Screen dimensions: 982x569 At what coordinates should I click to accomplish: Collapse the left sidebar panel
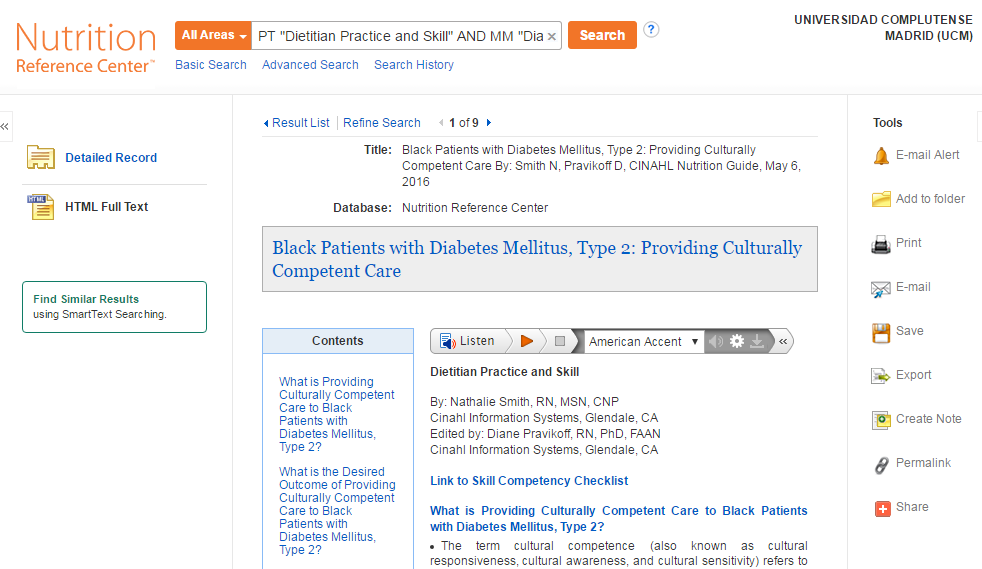click(5, 126)
